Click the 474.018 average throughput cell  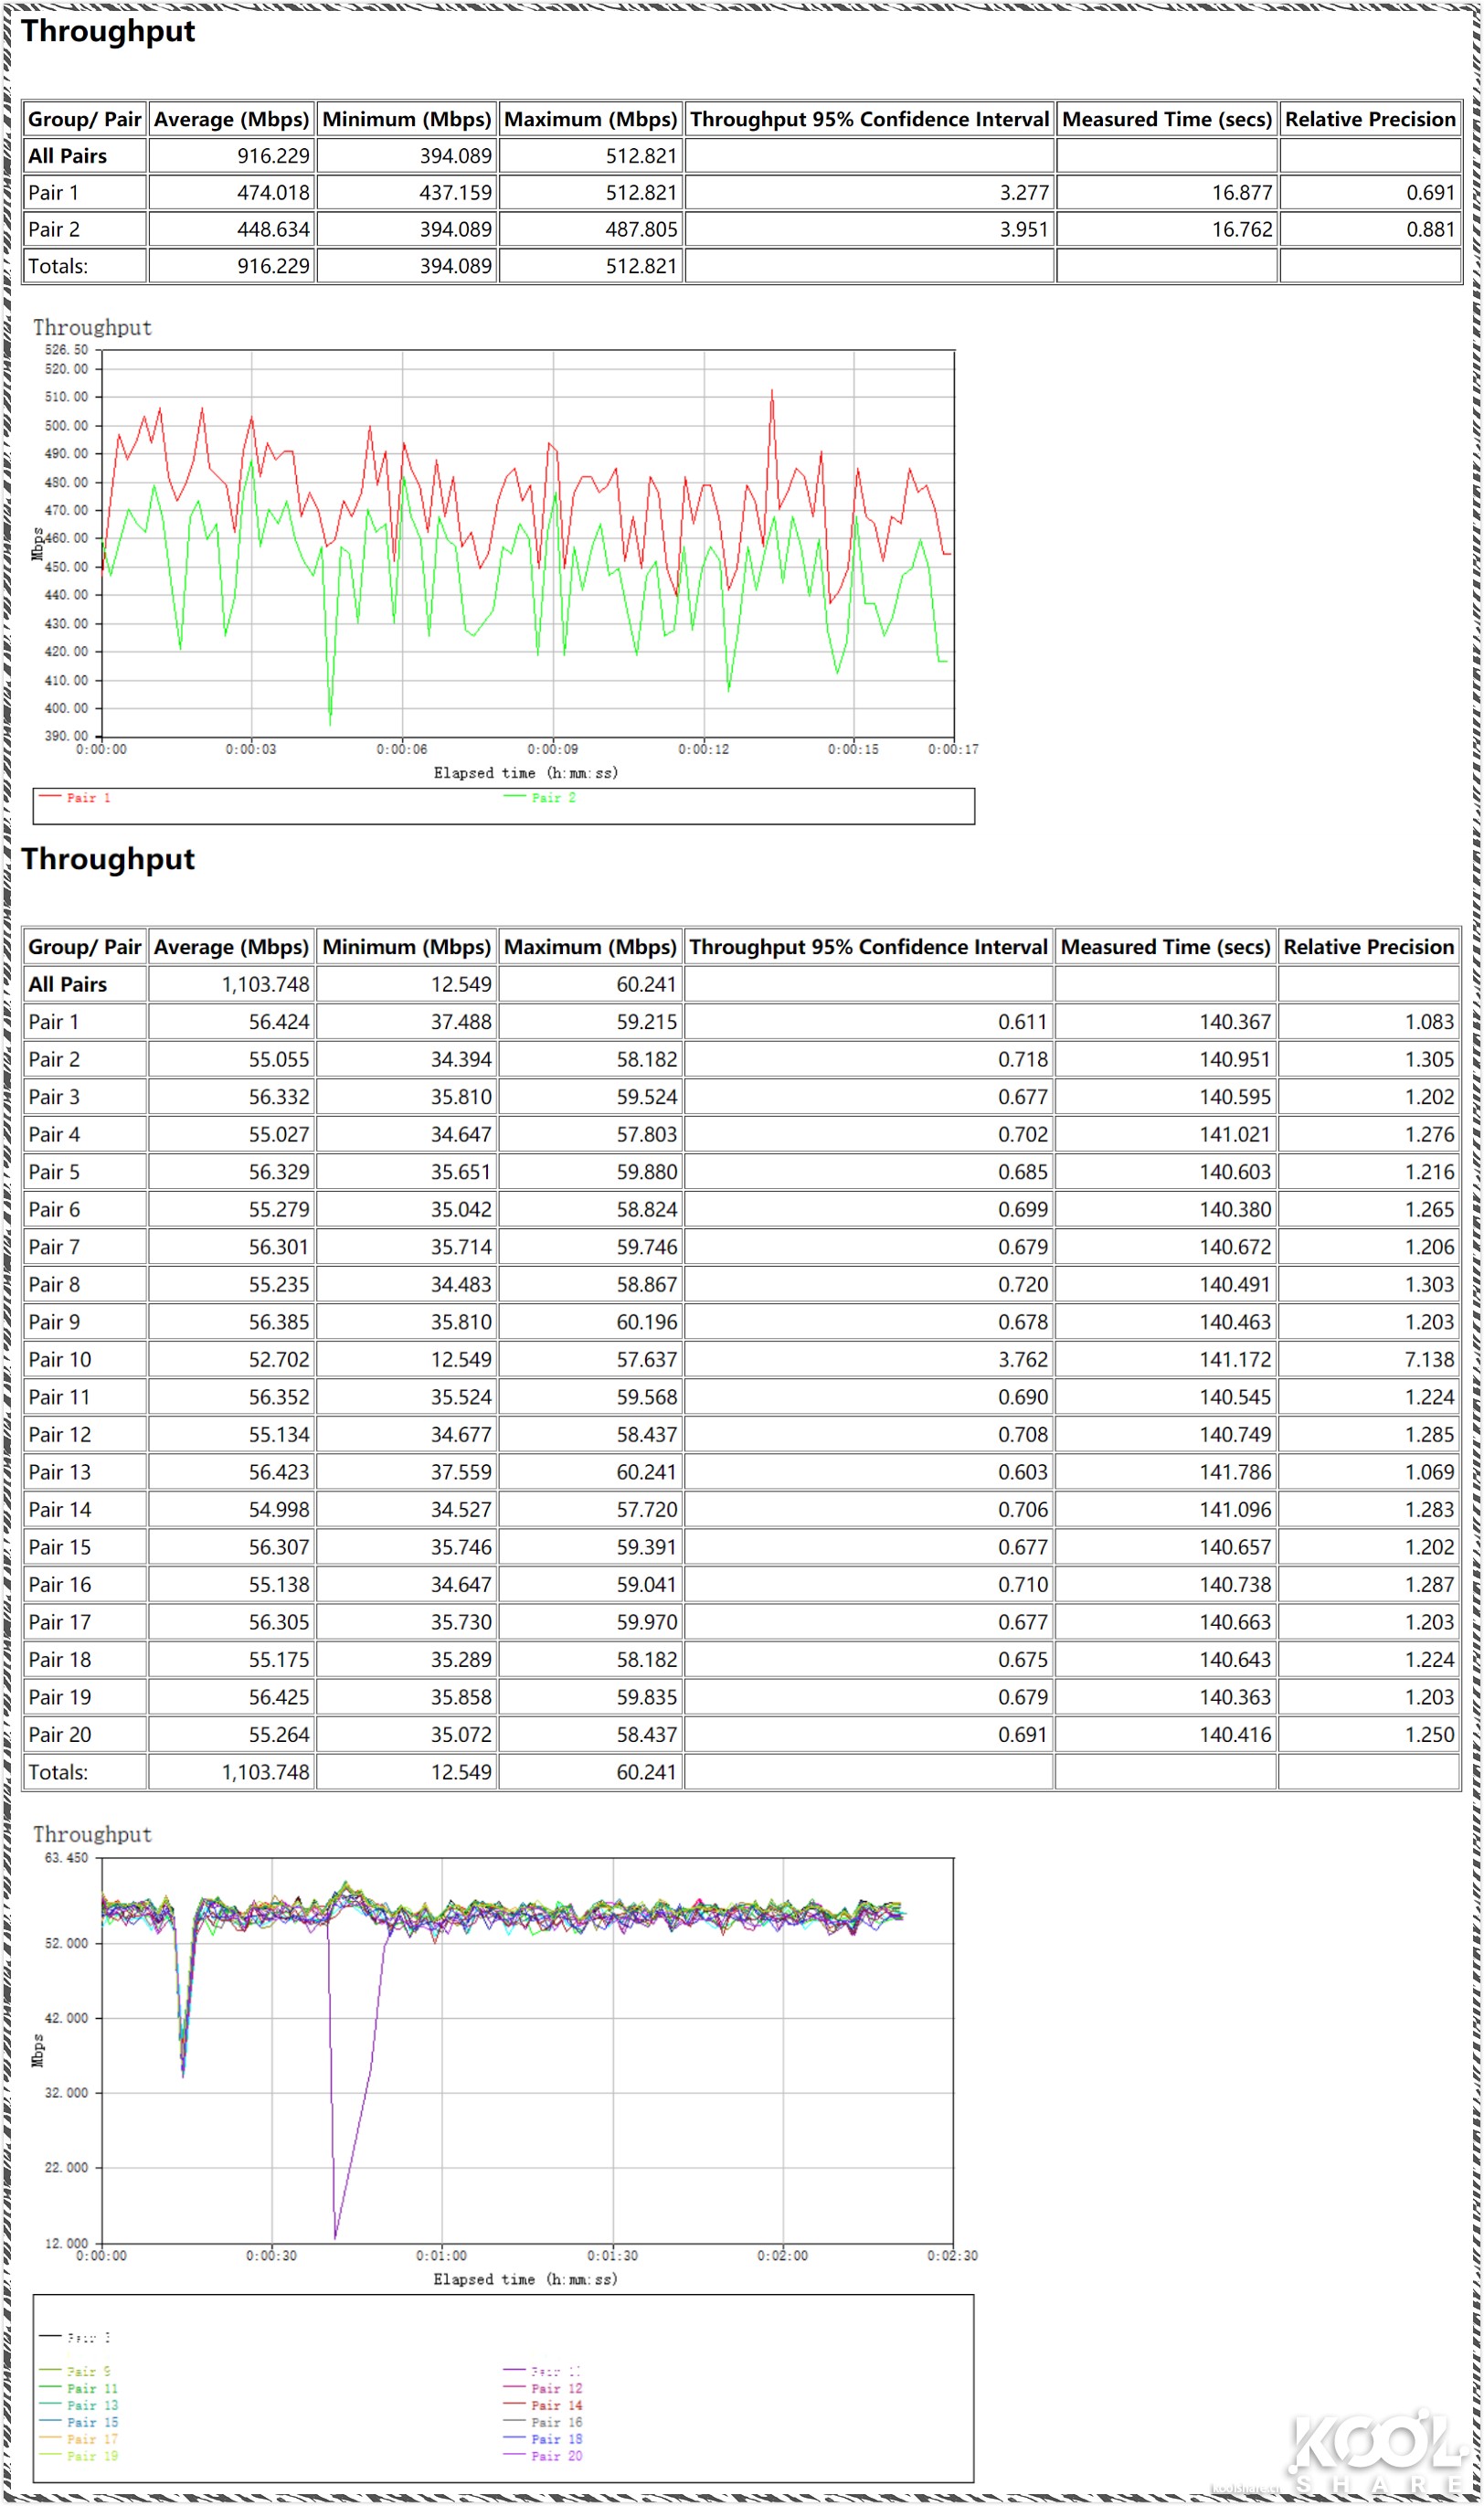point(232,192)
